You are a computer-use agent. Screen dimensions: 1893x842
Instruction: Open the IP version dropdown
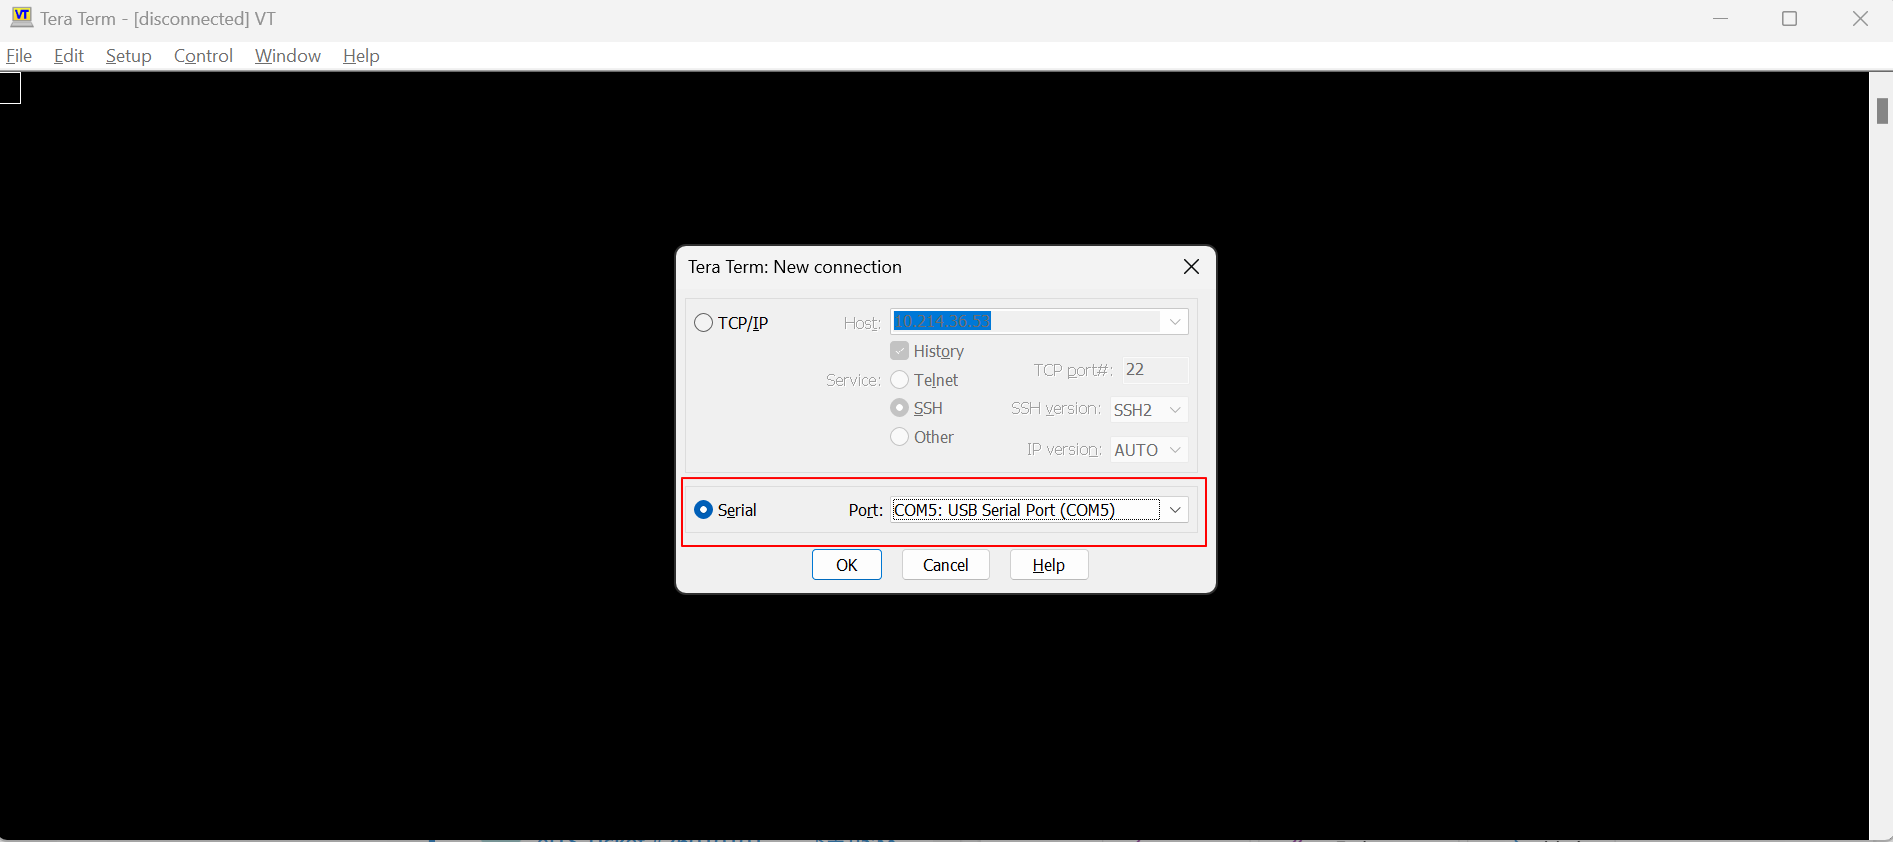coord(1149,450)
